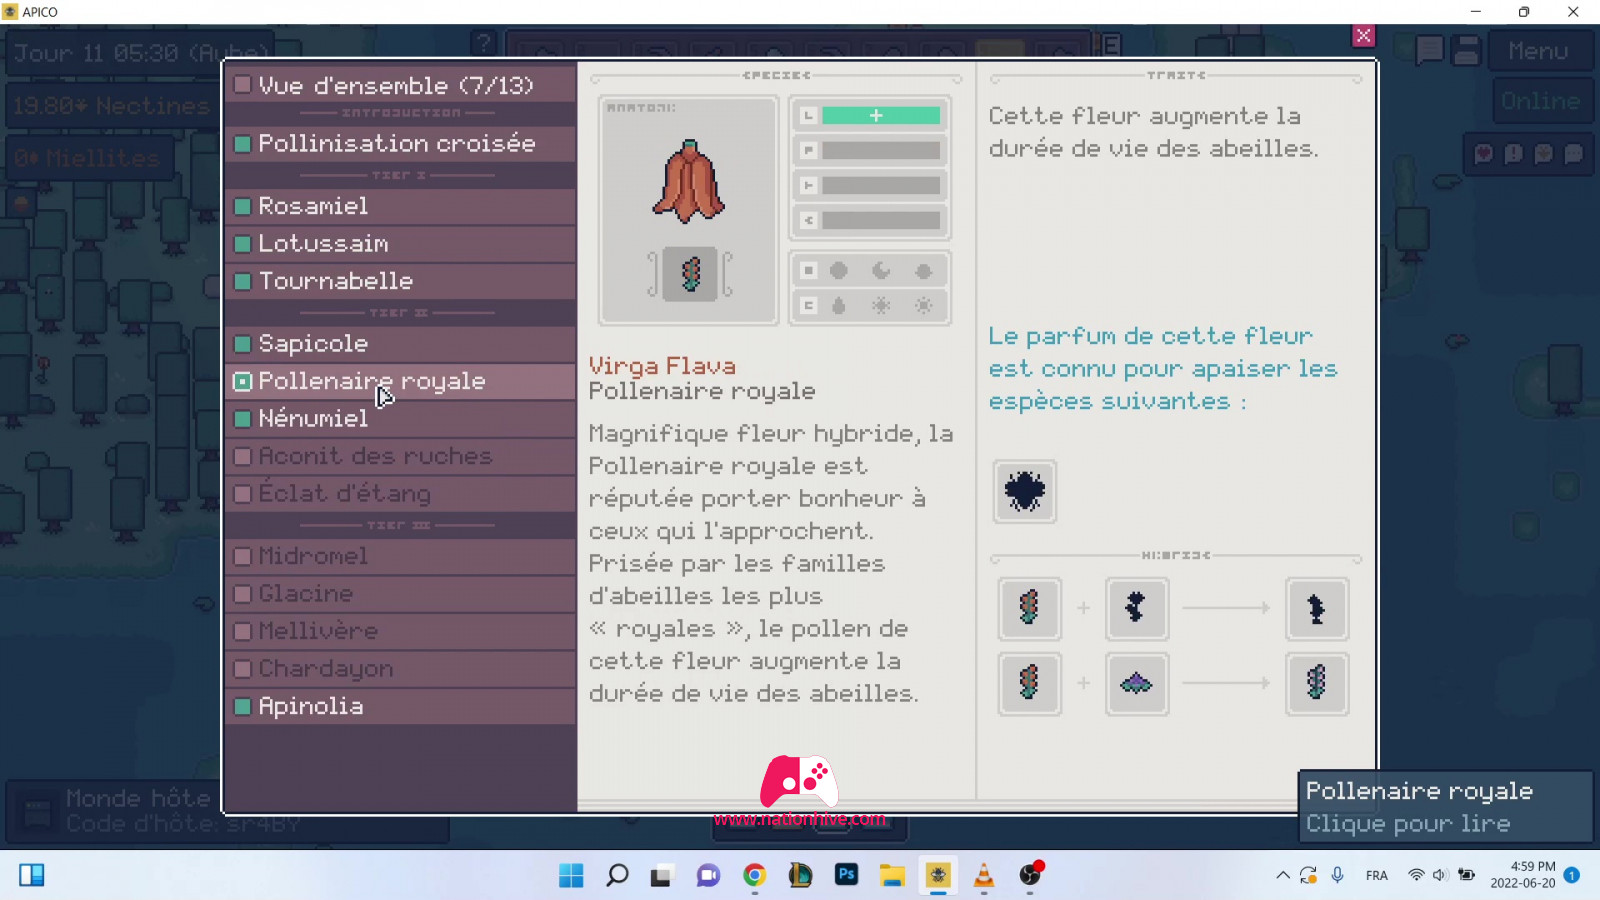
Task: Select the Tournabelle flower entry
Action: click(x=401, y=281)
